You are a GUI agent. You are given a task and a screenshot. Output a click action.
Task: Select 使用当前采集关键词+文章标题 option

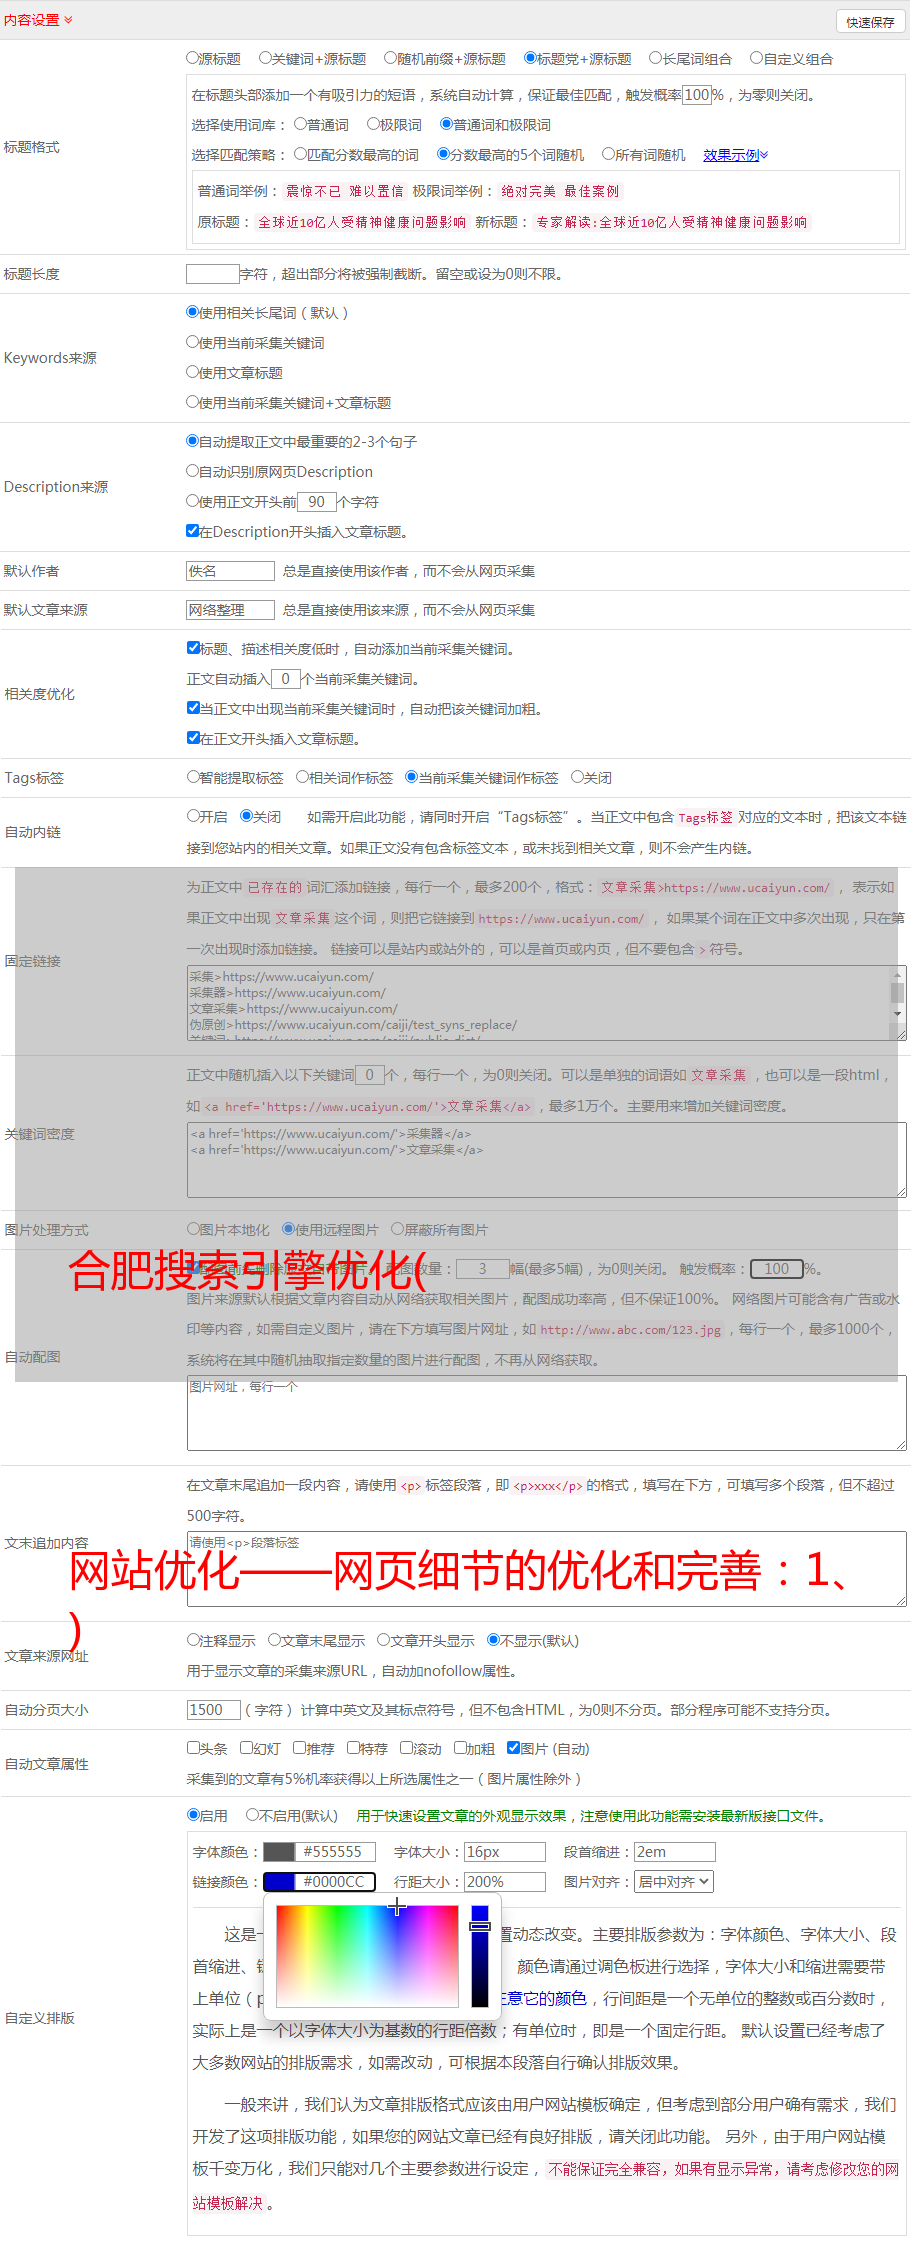point(192,402)
